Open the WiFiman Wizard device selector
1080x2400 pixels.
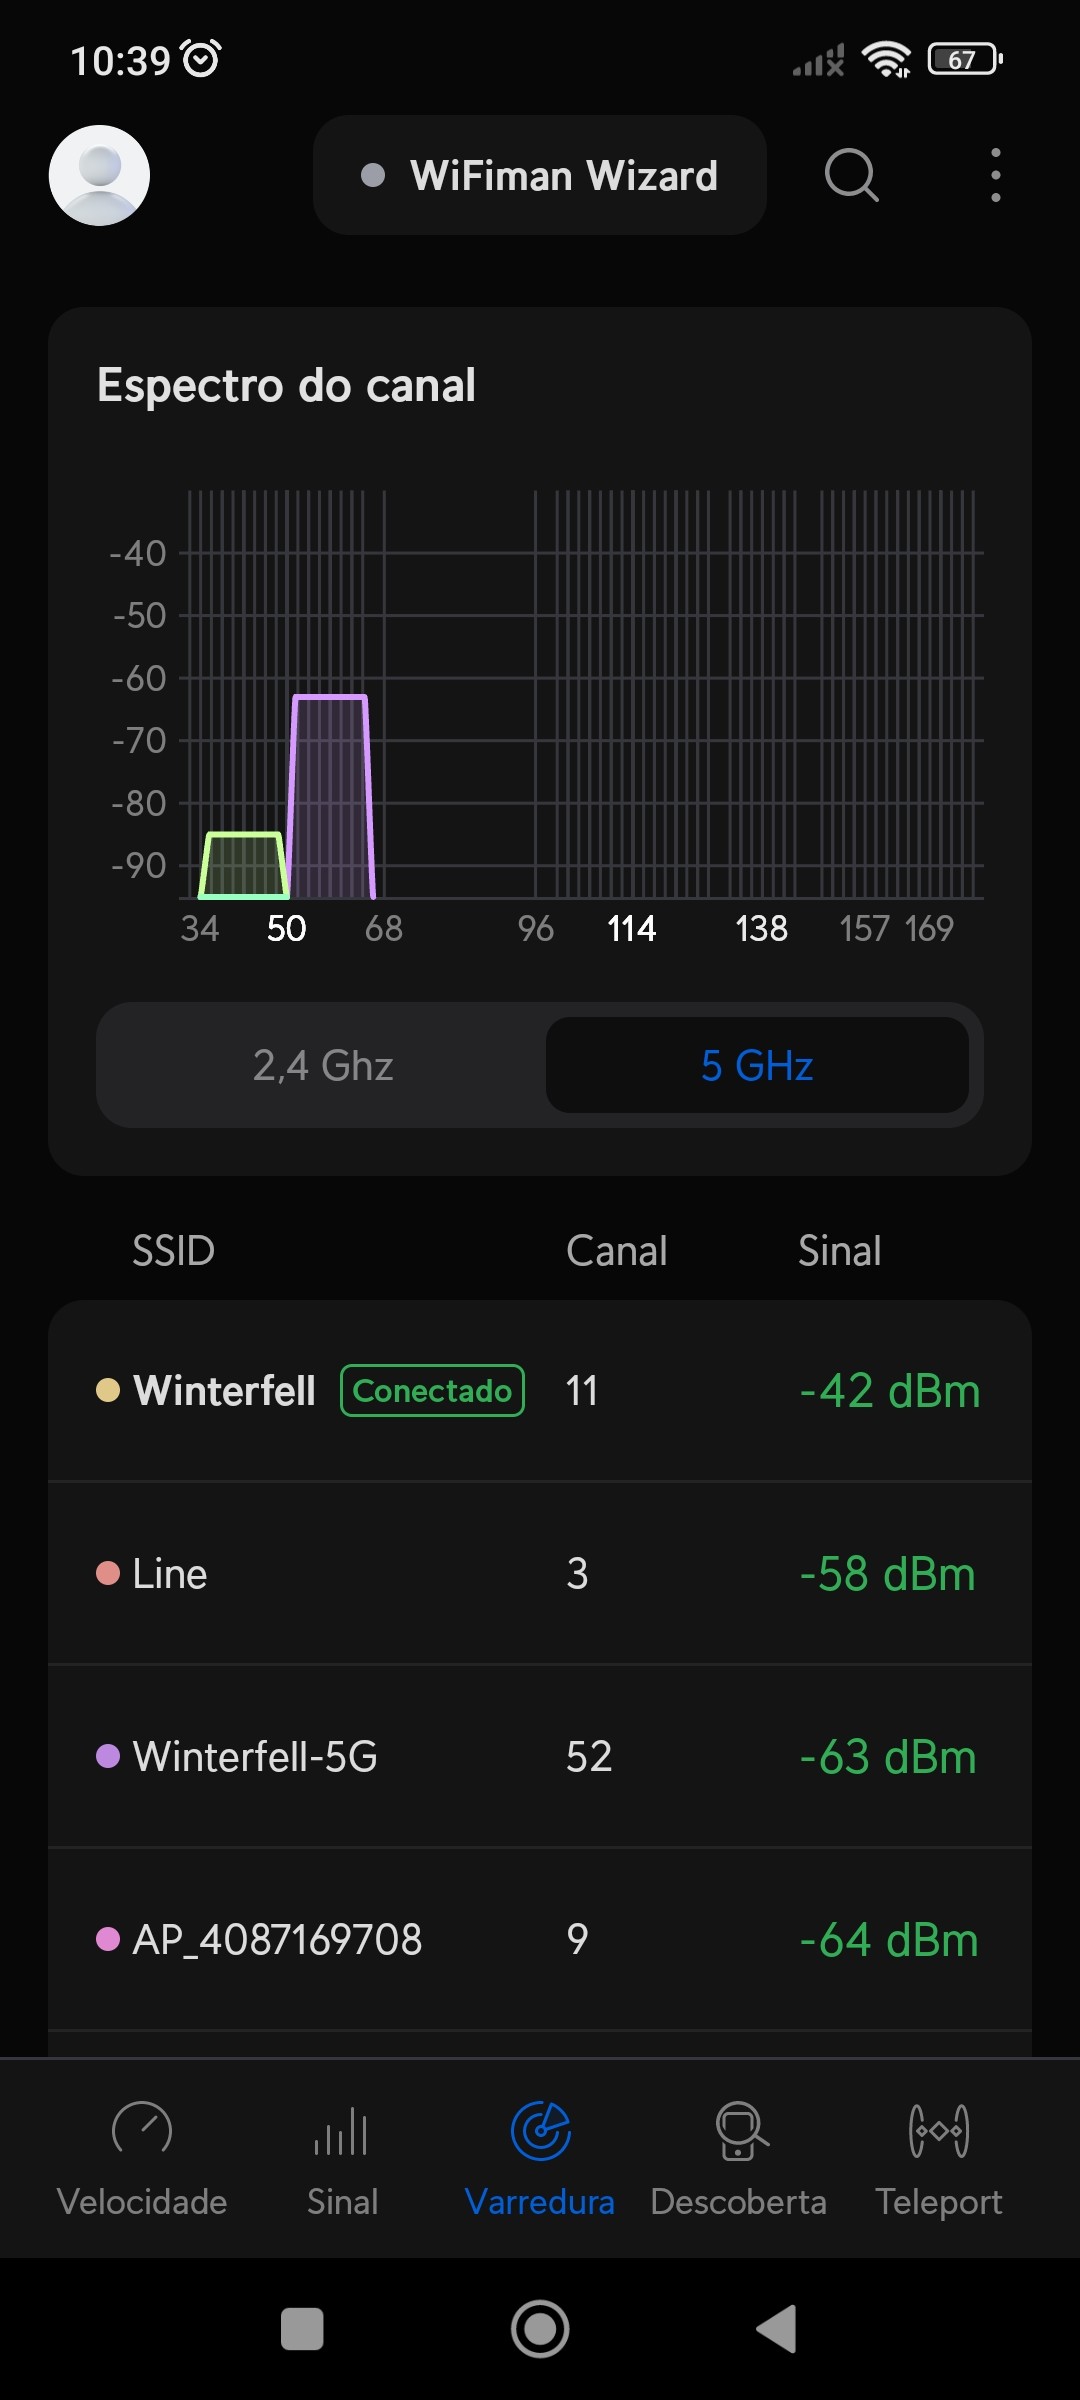coord(540,175)
